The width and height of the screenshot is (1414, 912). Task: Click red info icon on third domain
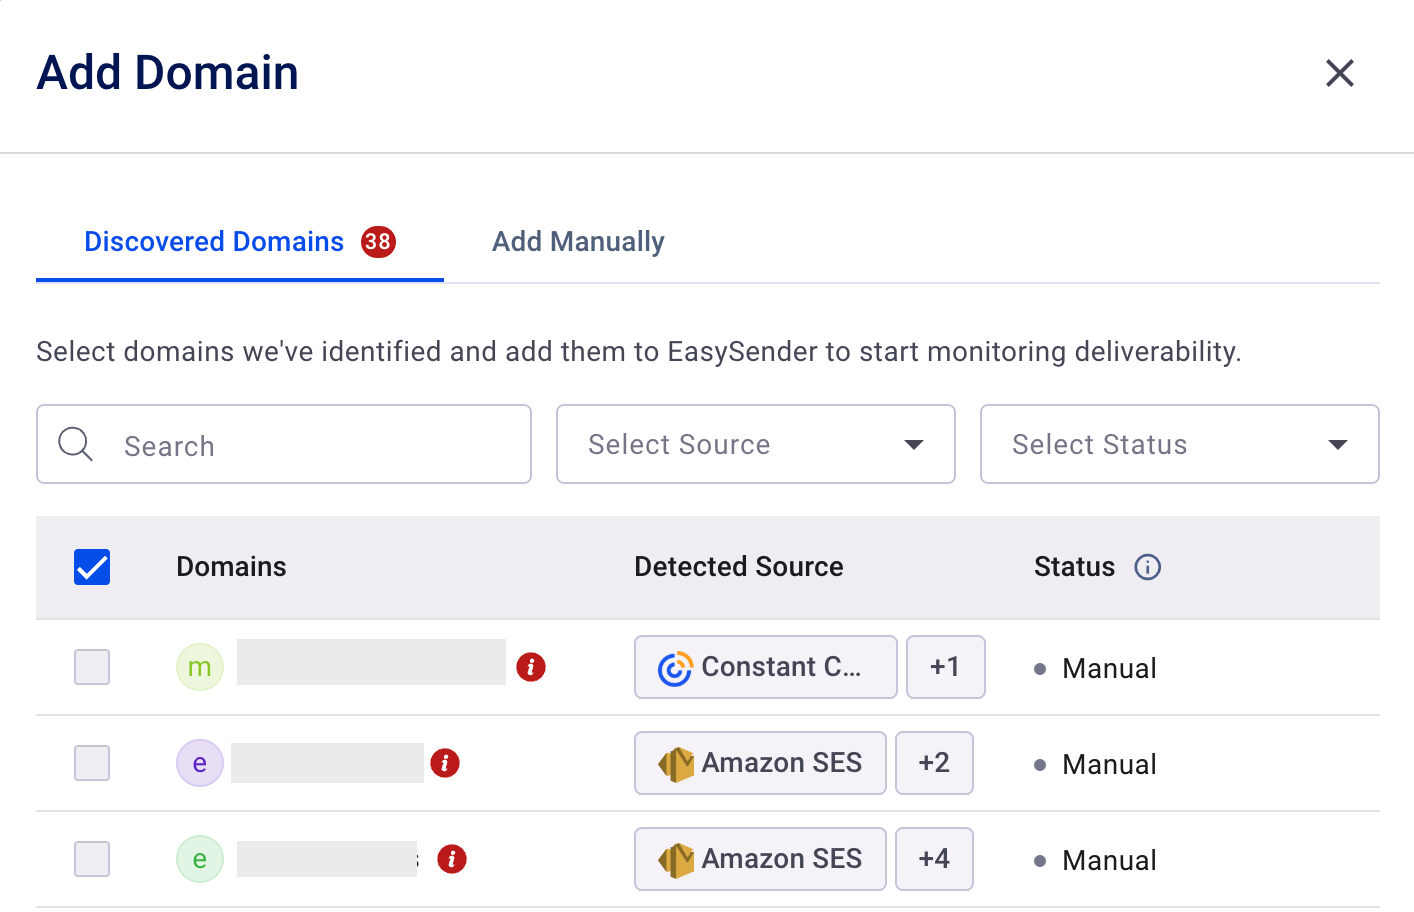(452, 859)
